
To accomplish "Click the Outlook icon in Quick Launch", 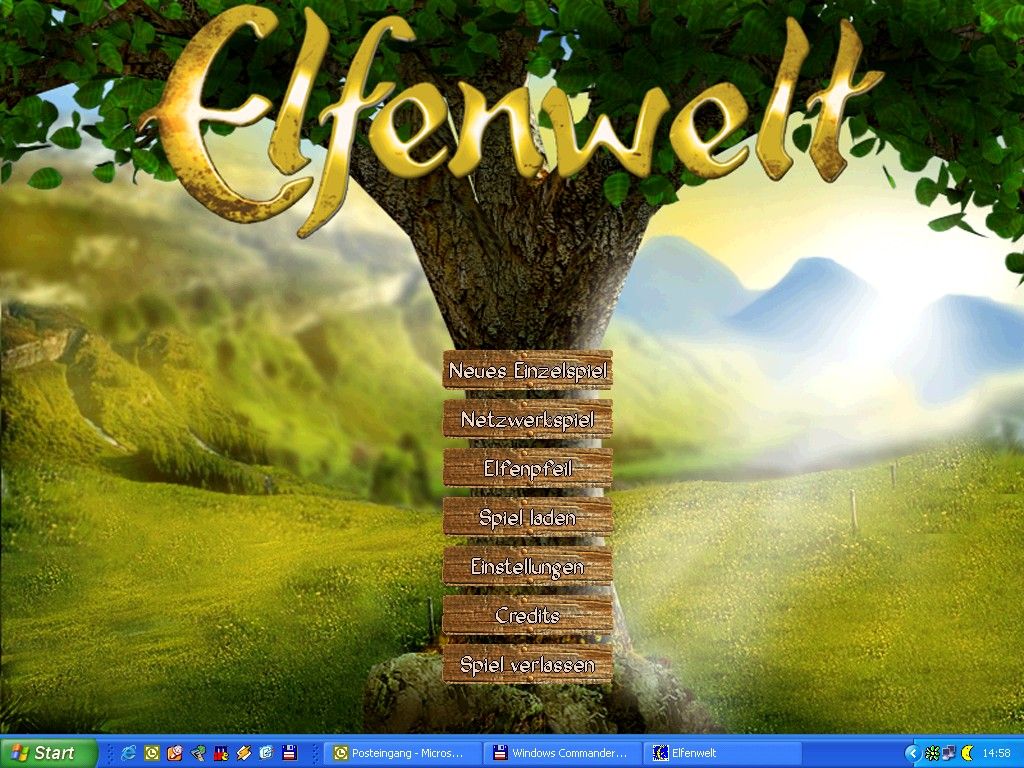I will click(x=152, y=753).
